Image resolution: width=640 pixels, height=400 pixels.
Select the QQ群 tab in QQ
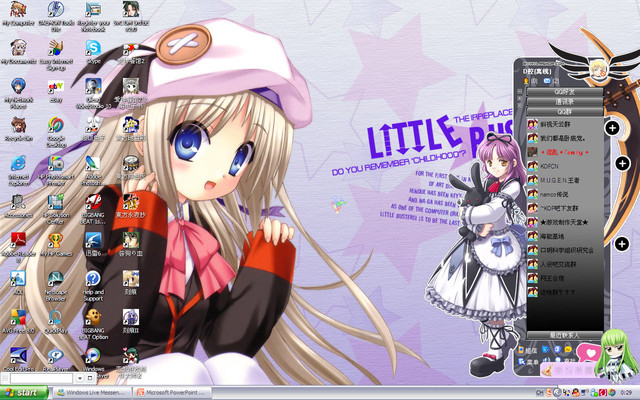564,111
